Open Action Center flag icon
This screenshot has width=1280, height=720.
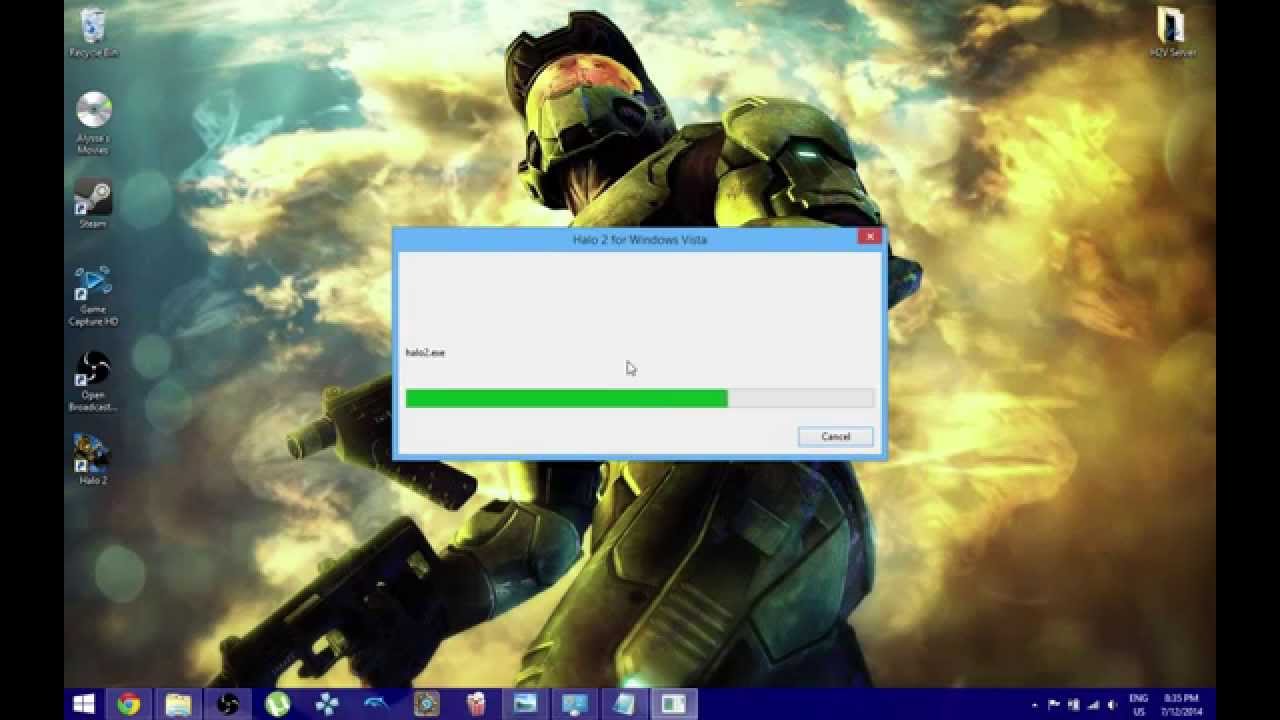(1053, 705)
